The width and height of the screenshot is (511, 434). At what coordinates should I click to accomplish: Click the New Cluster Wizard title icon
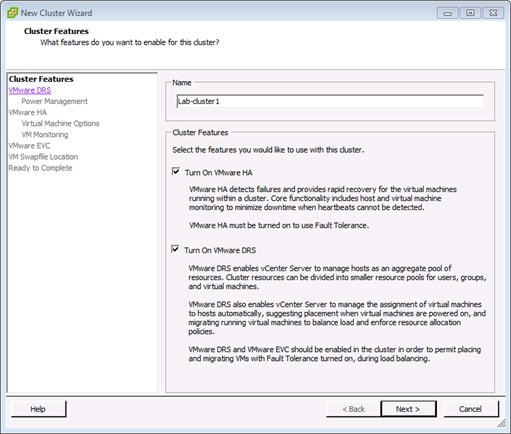click(13, 13)
